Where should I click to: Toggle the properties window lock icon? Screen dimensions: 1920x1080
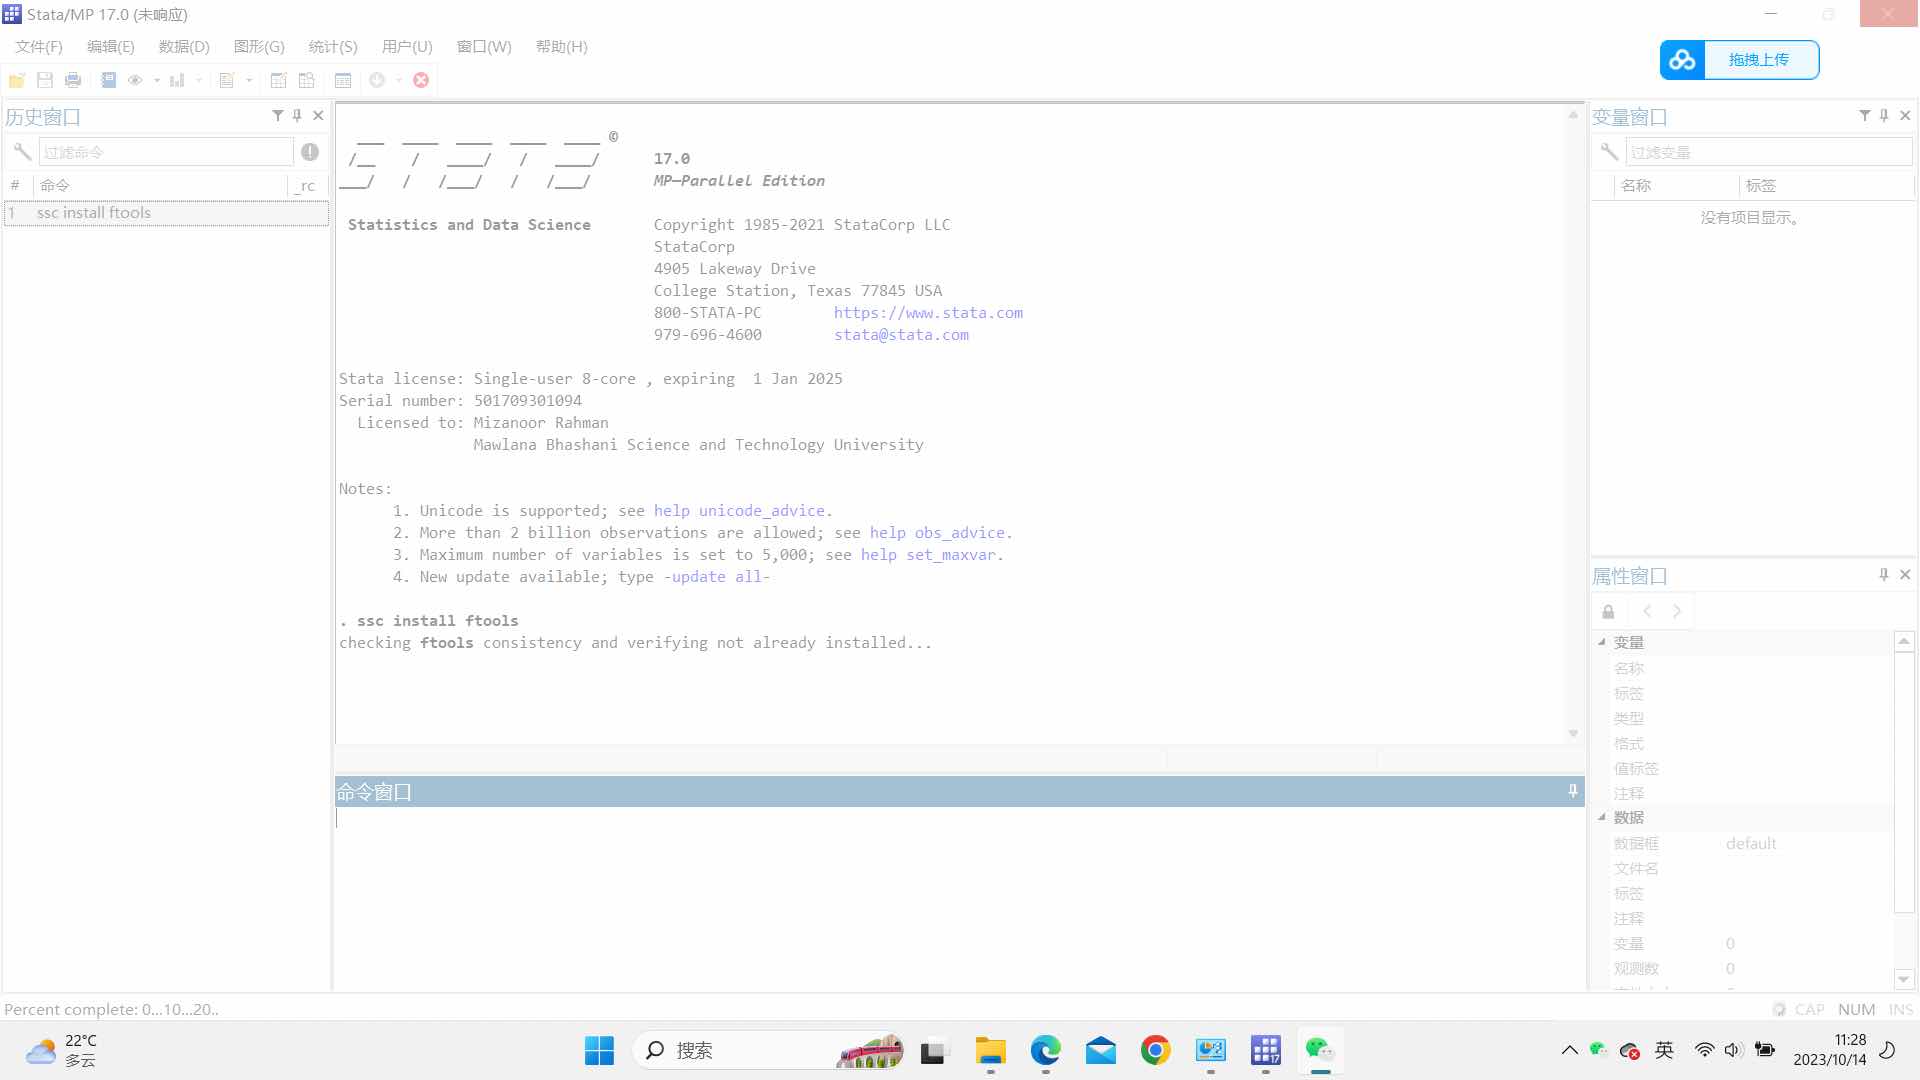pyautogui.click(x=1608, y=611)
